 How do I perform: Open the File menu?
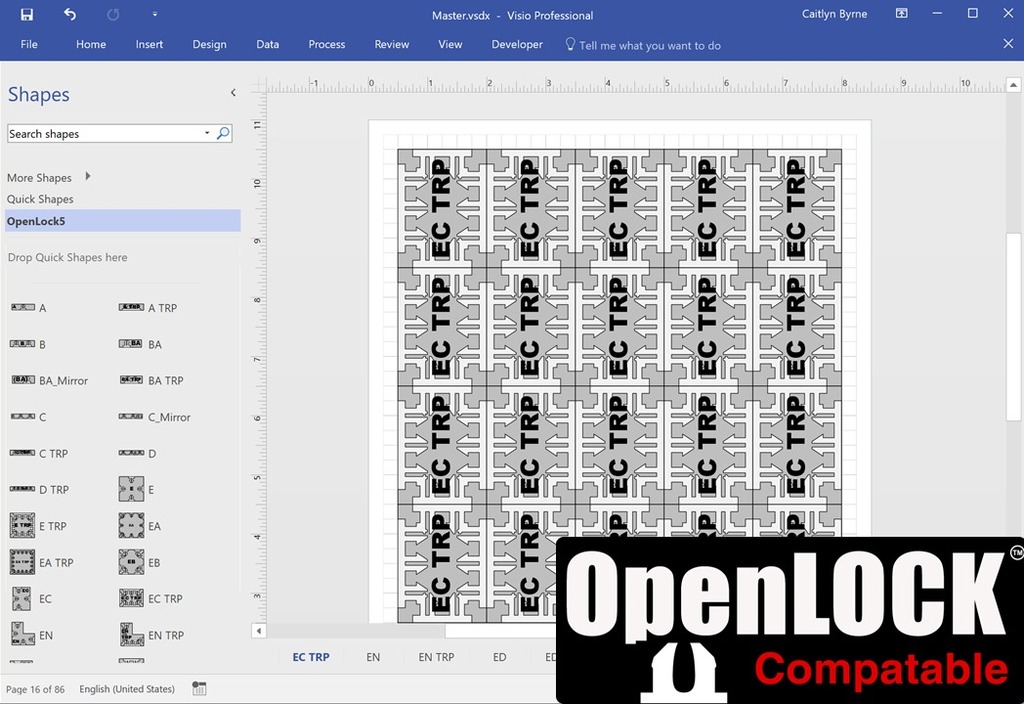pos(29,44)
